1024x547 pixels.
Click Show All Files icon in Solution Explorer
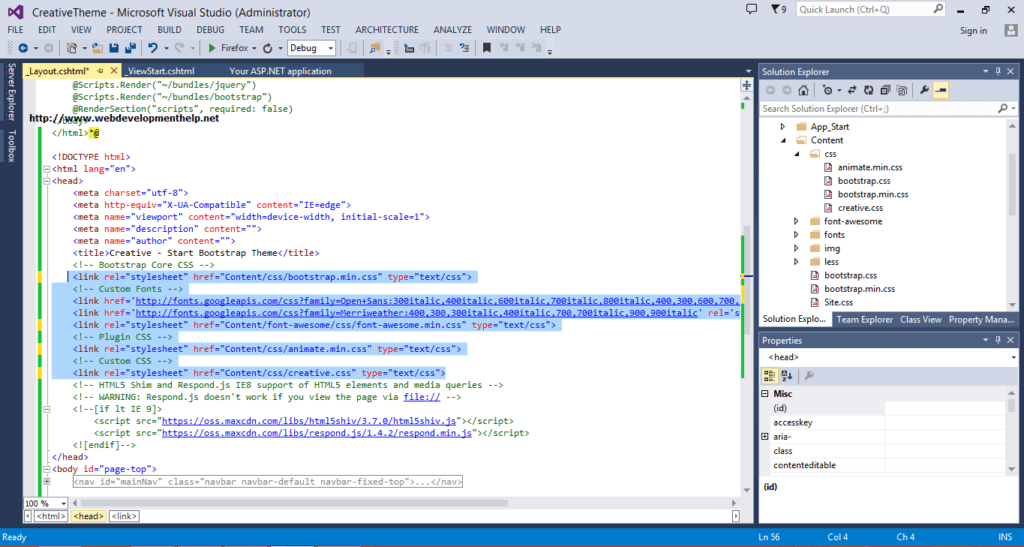pyautogui.click(x=902, y=90)
